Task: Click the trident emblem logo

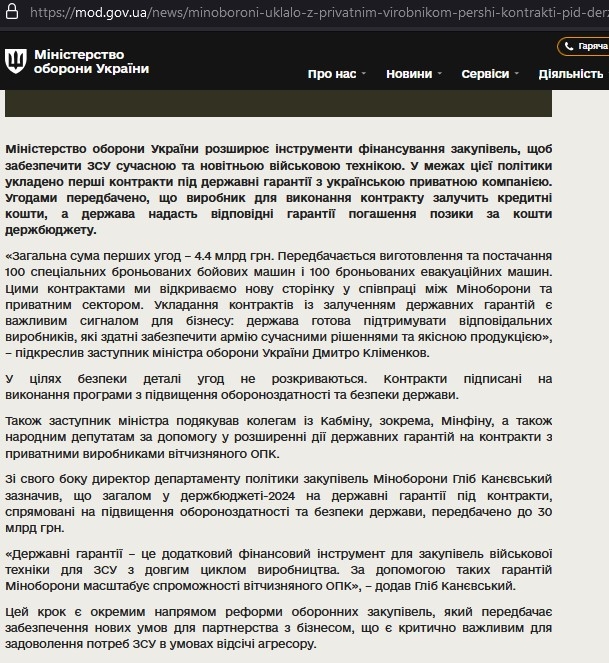Action: tap(16, 60)
